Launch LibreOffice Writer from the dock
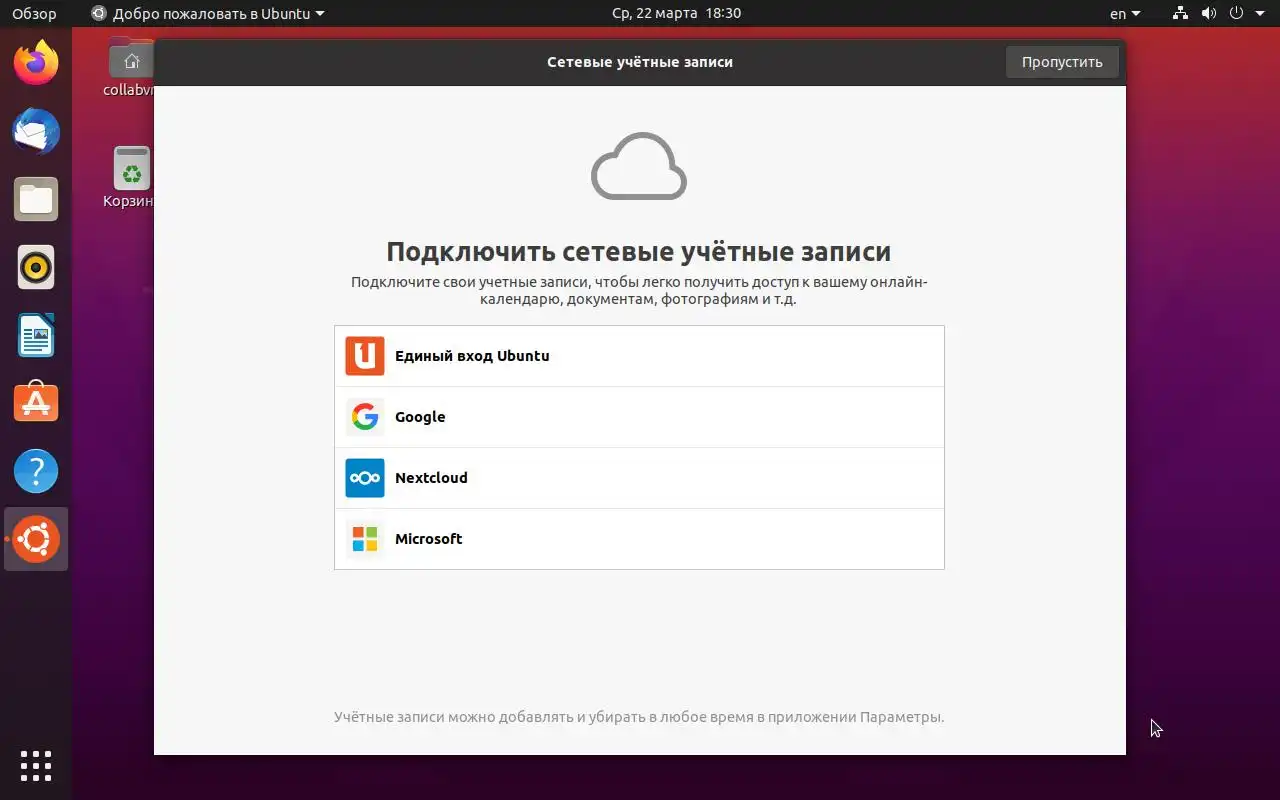This screenshot has width=1280, height=800. [x=36, y=336]
